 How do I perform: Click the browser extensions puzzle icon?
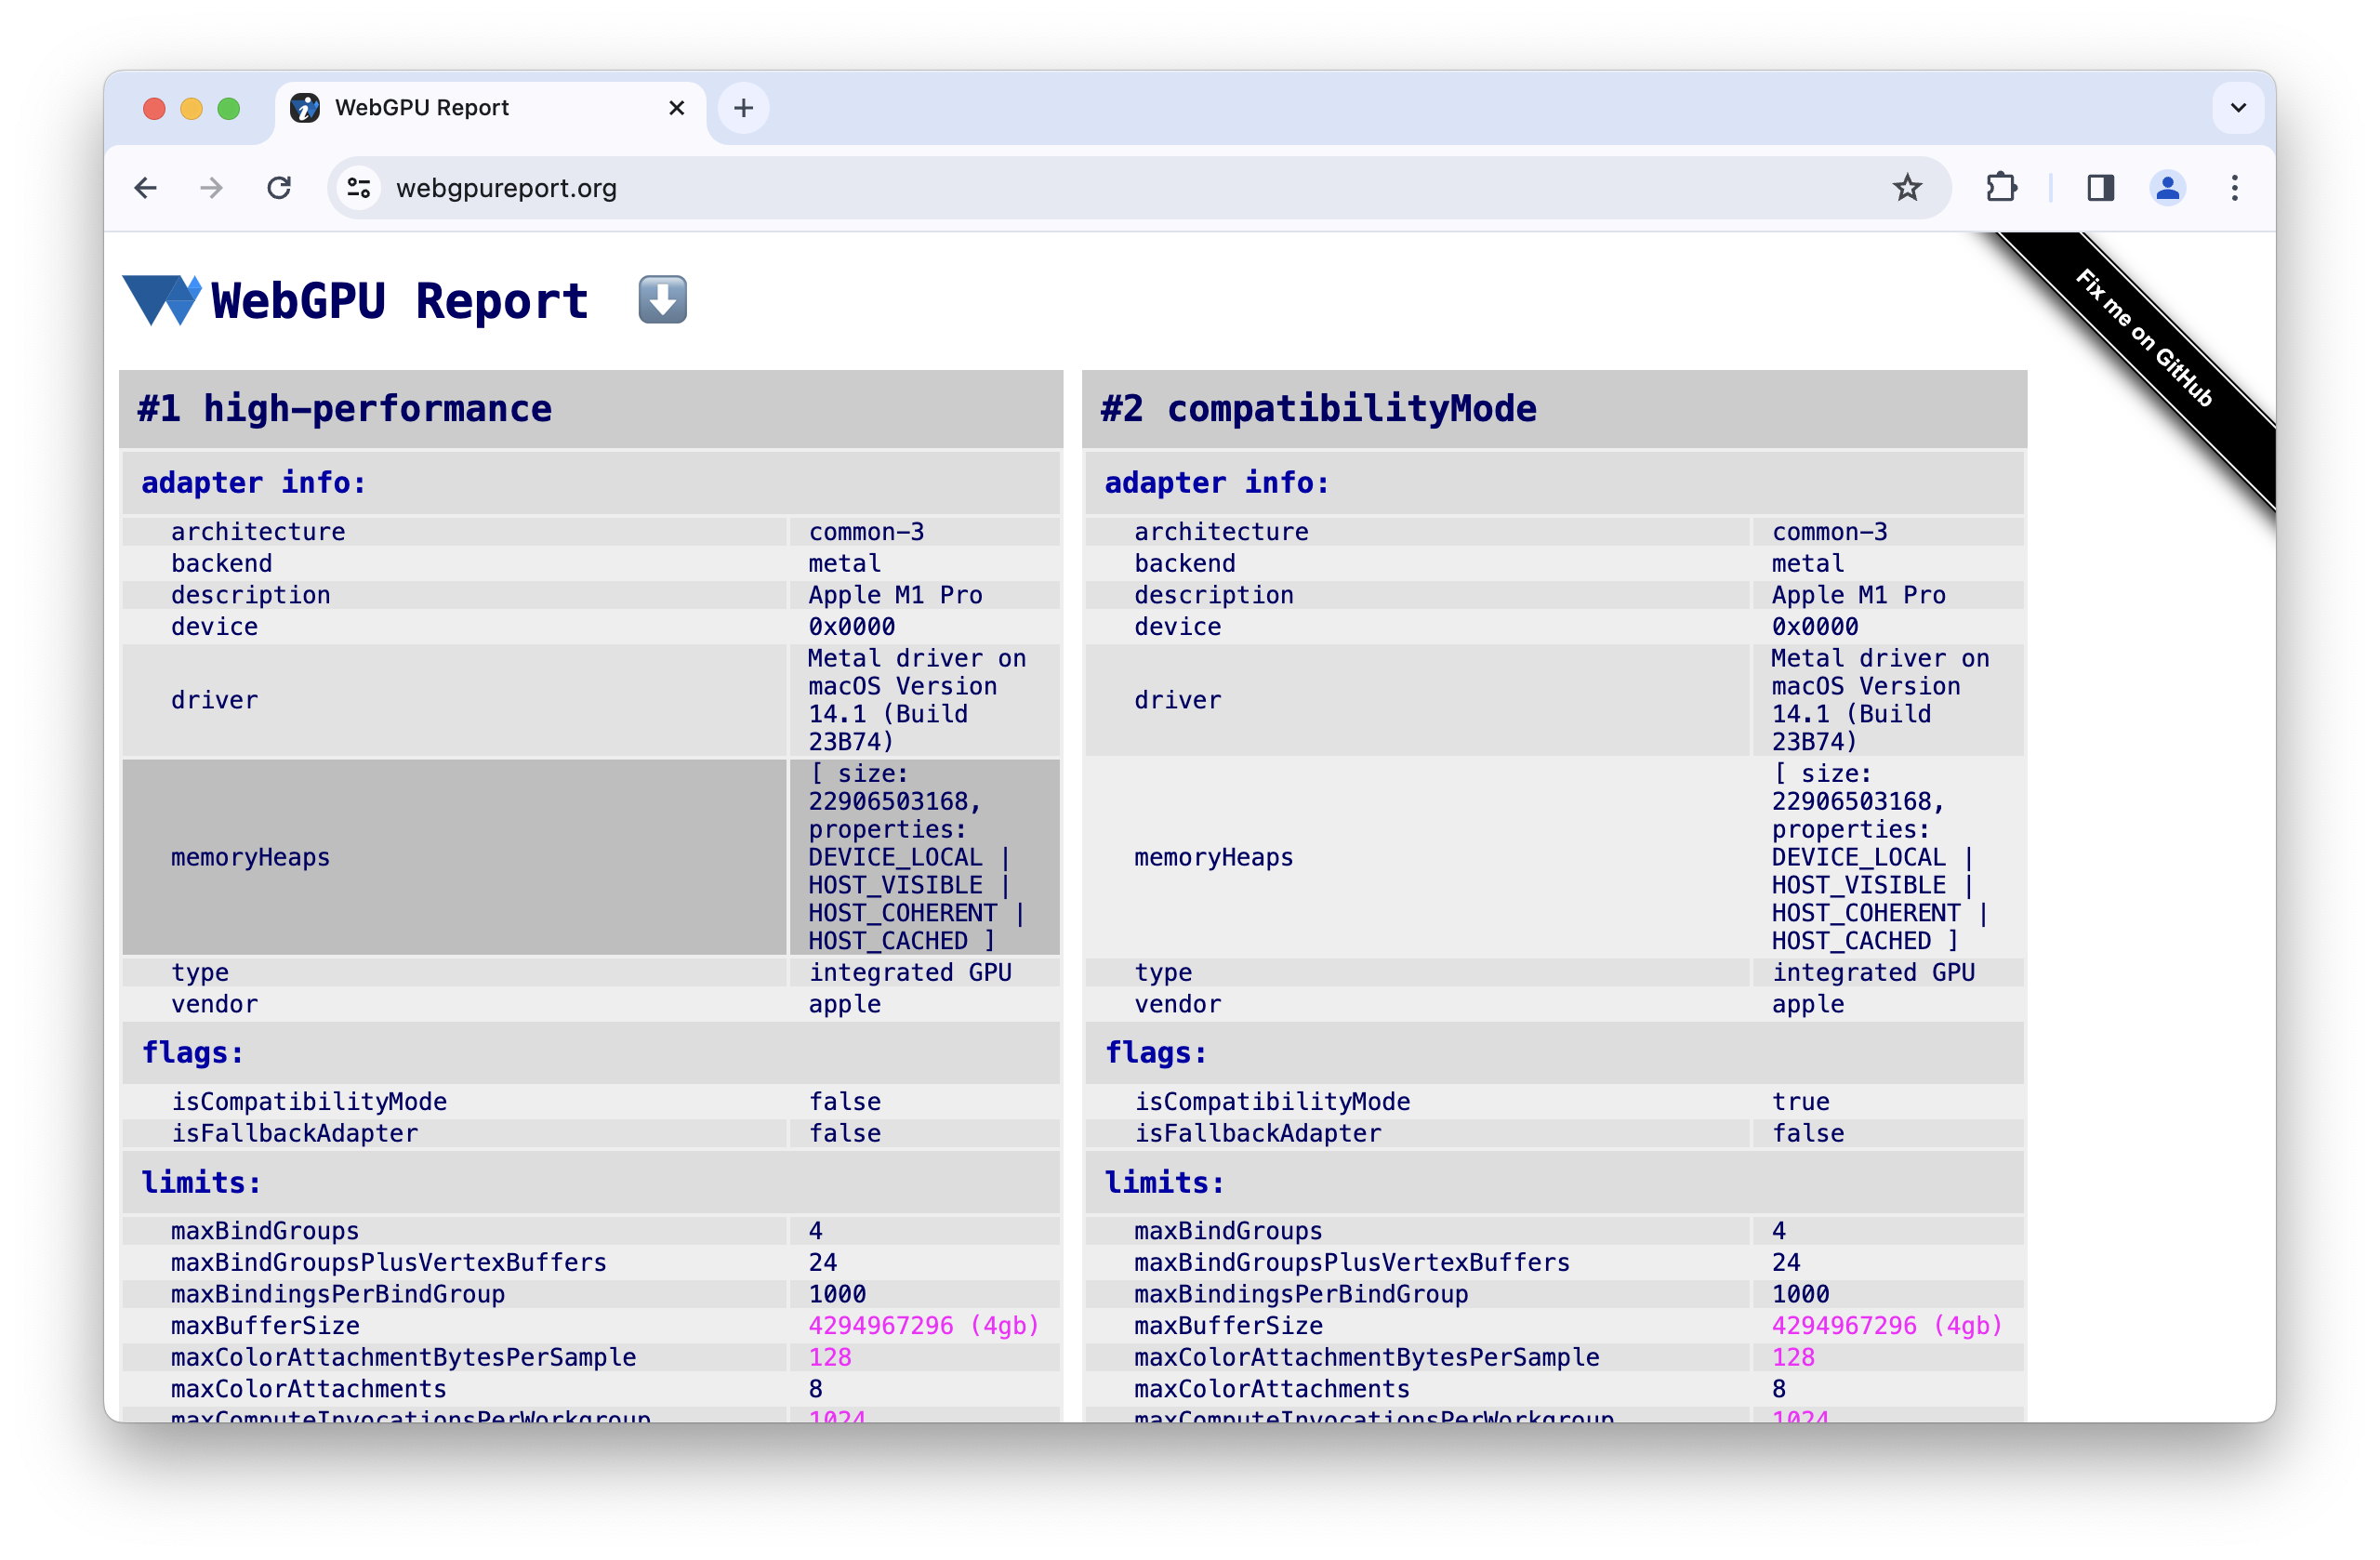click(x=2003, y=188)
